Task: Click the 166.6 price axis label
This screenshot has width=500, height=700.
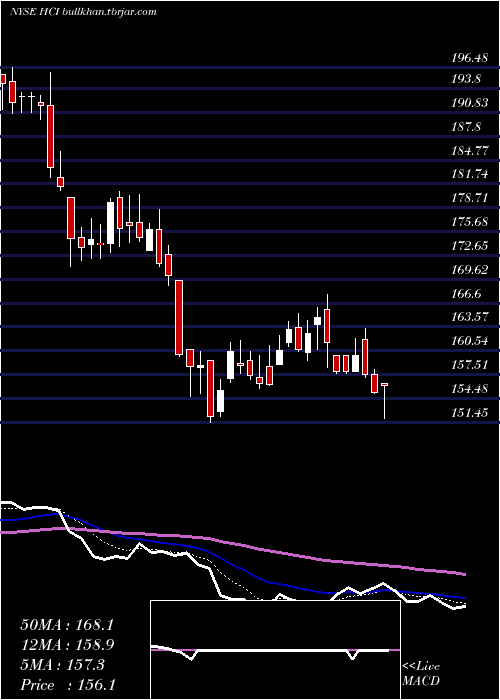Action: coord(466,294)
